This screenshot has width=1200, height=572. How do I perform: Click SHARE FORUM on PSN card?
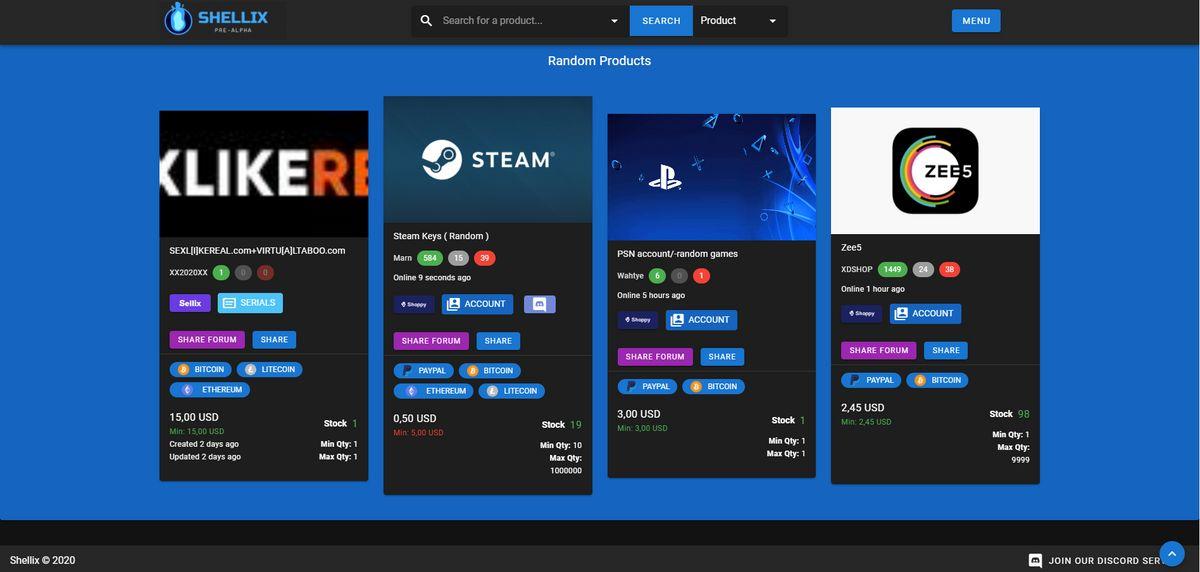(655, 357)
